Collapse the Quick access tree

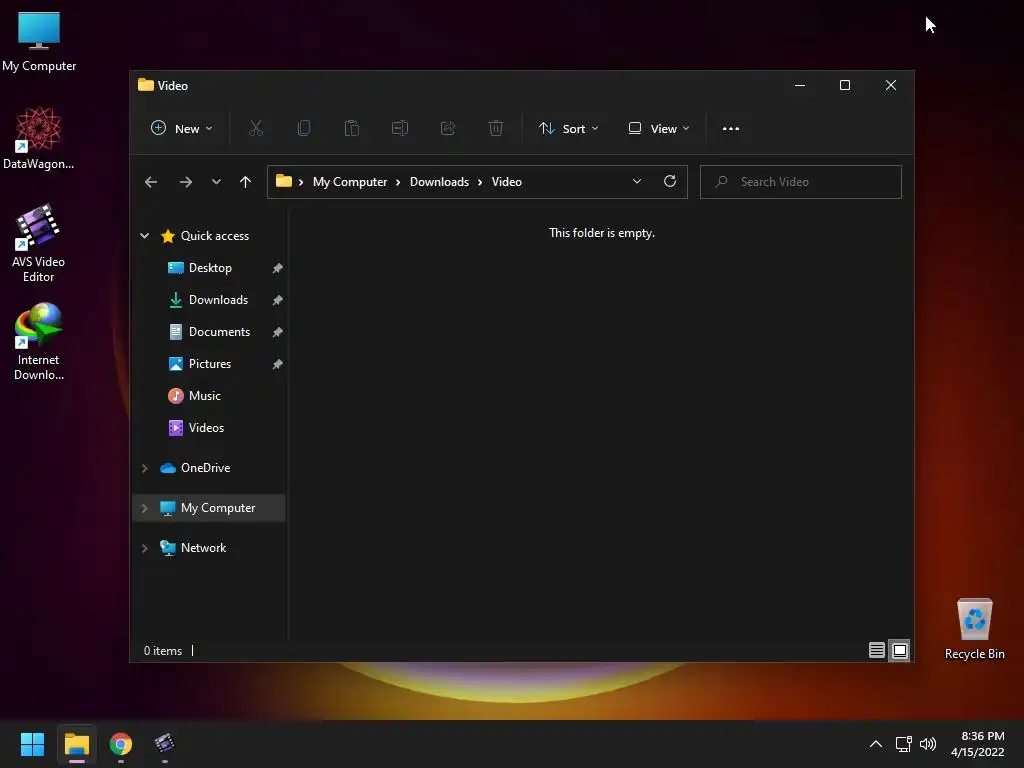pos(144,236)
